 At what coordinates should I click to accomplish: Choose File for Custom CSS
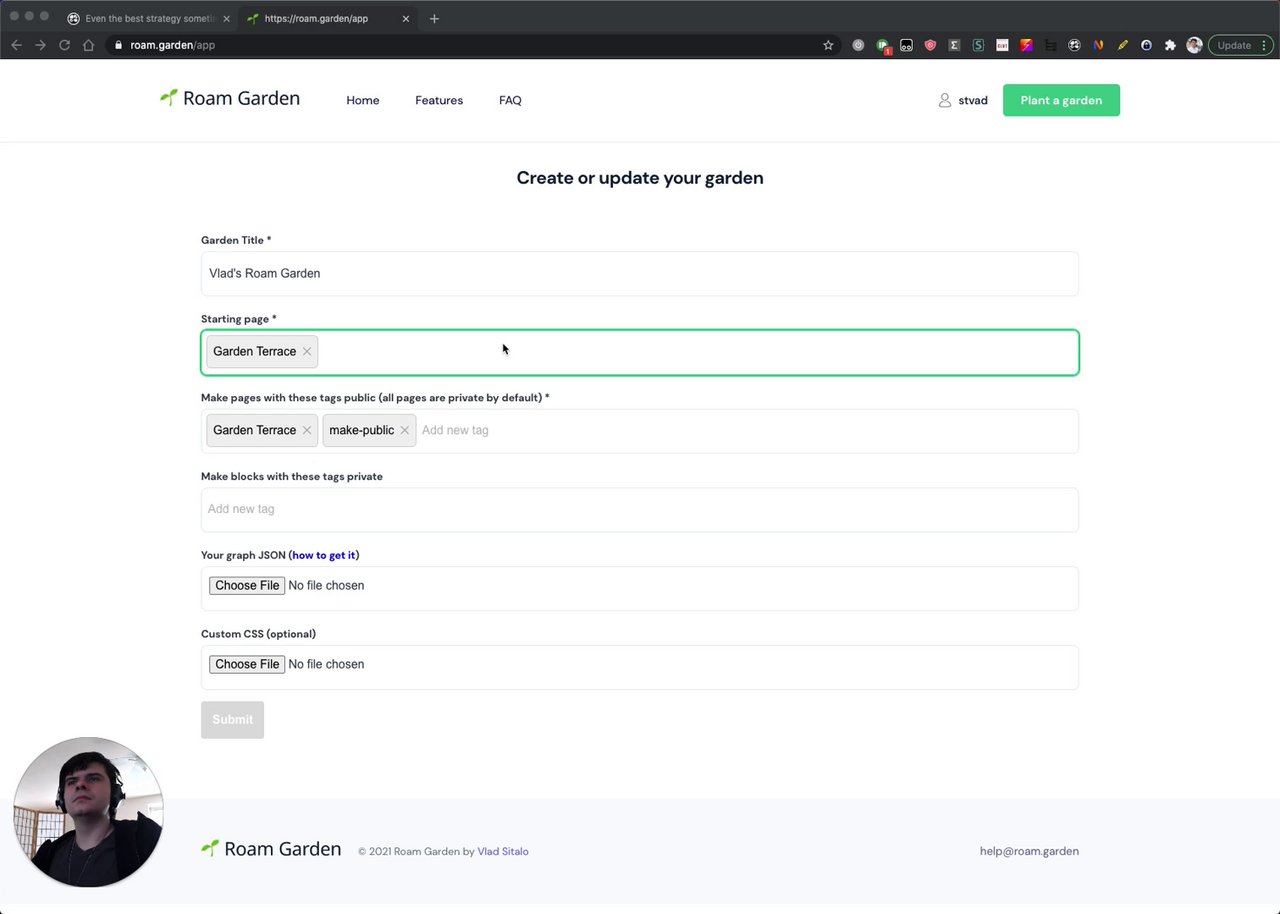[247, 665]
